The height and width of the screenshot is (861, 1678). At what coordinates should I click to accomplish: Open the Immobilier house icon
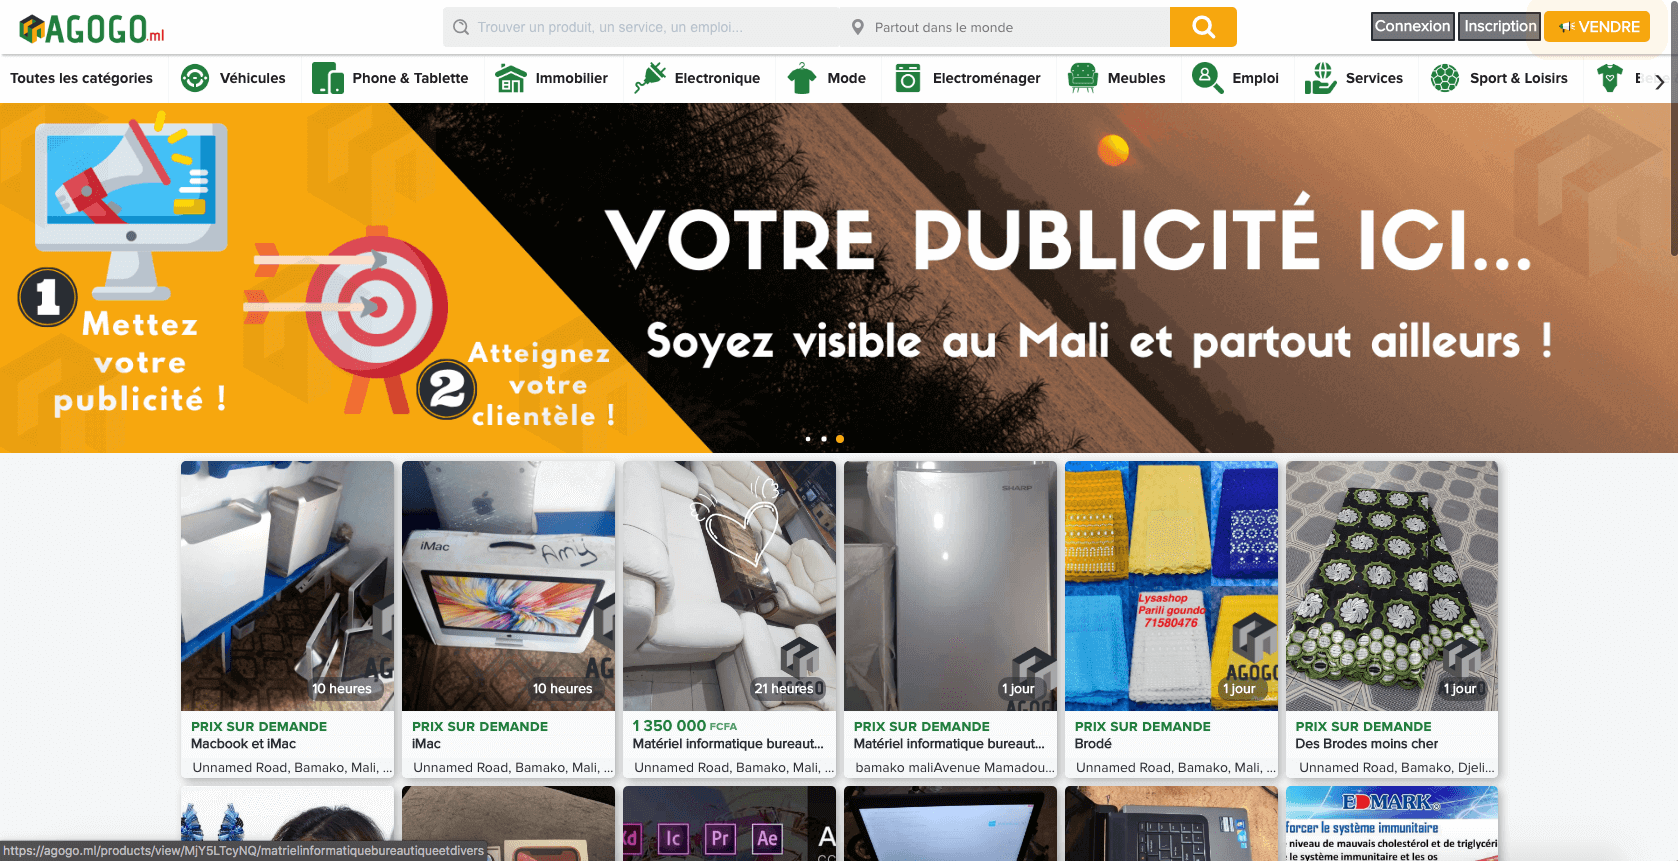(x=511, y=78)
